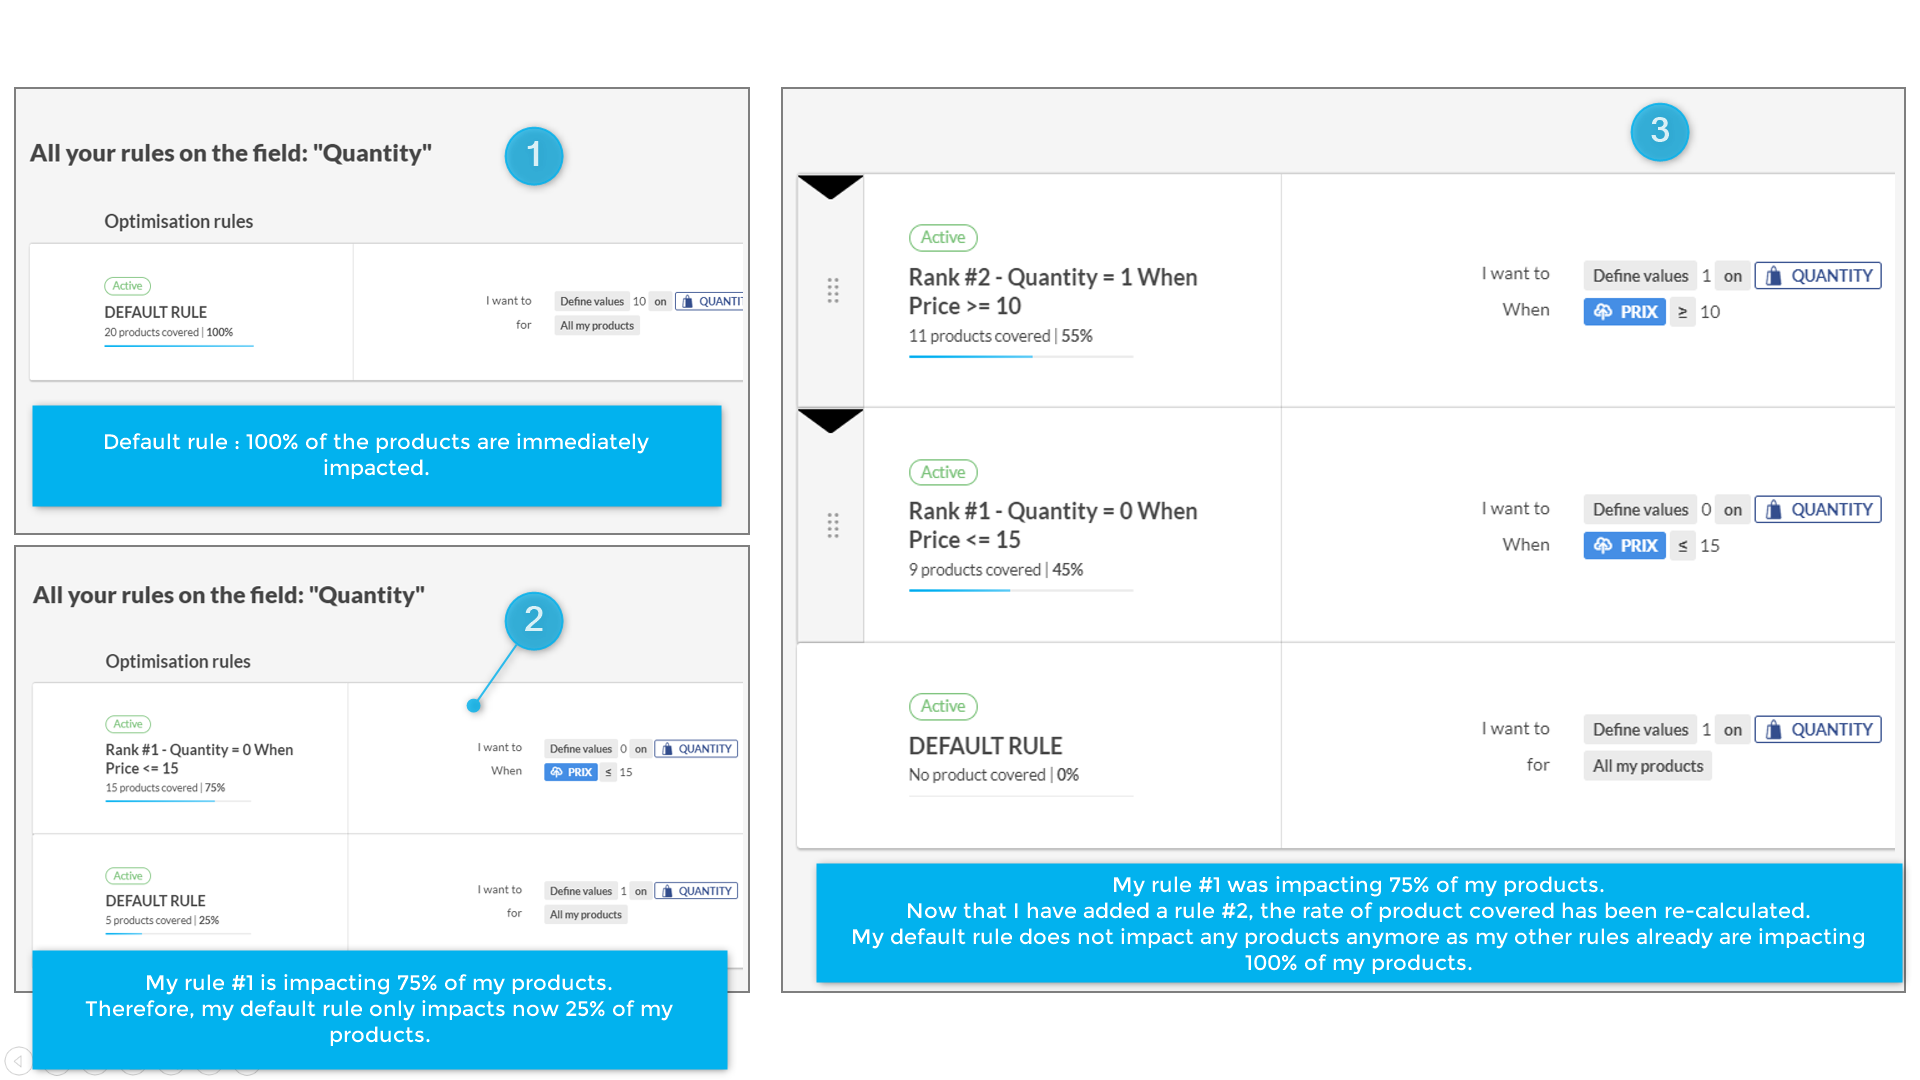Image resolution: width=1920 pixels, height=1080 pixels.
Task: Click the numbered circle badge 3
Action: (x=1659, y=131)
